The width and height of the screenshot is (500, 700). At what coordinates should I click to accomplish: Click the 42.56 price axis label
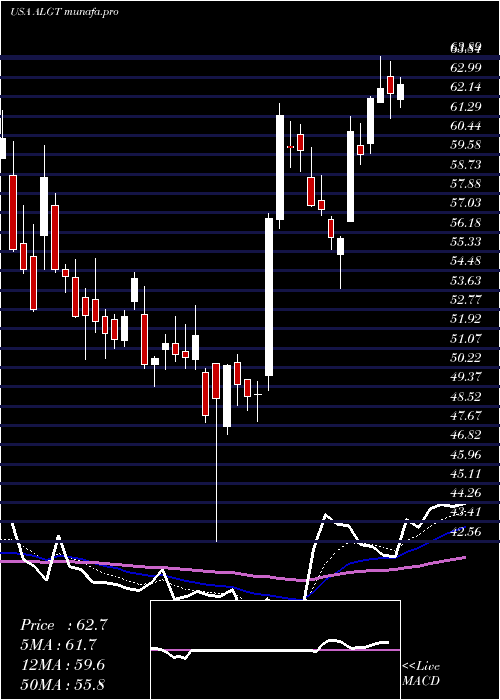point(466,532)
